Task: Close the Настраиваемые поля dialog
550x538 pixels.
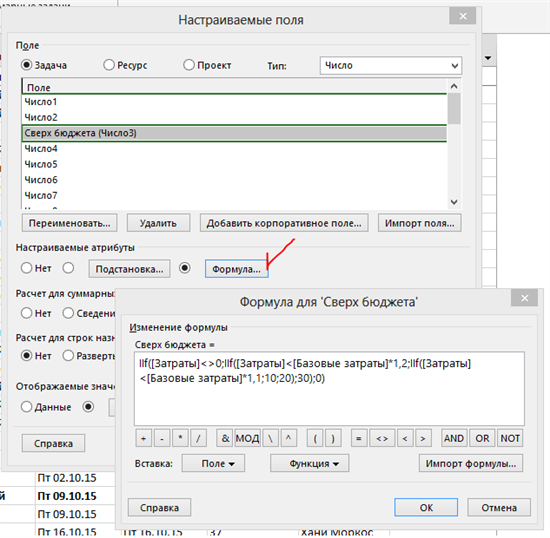Action: [463, 16]
